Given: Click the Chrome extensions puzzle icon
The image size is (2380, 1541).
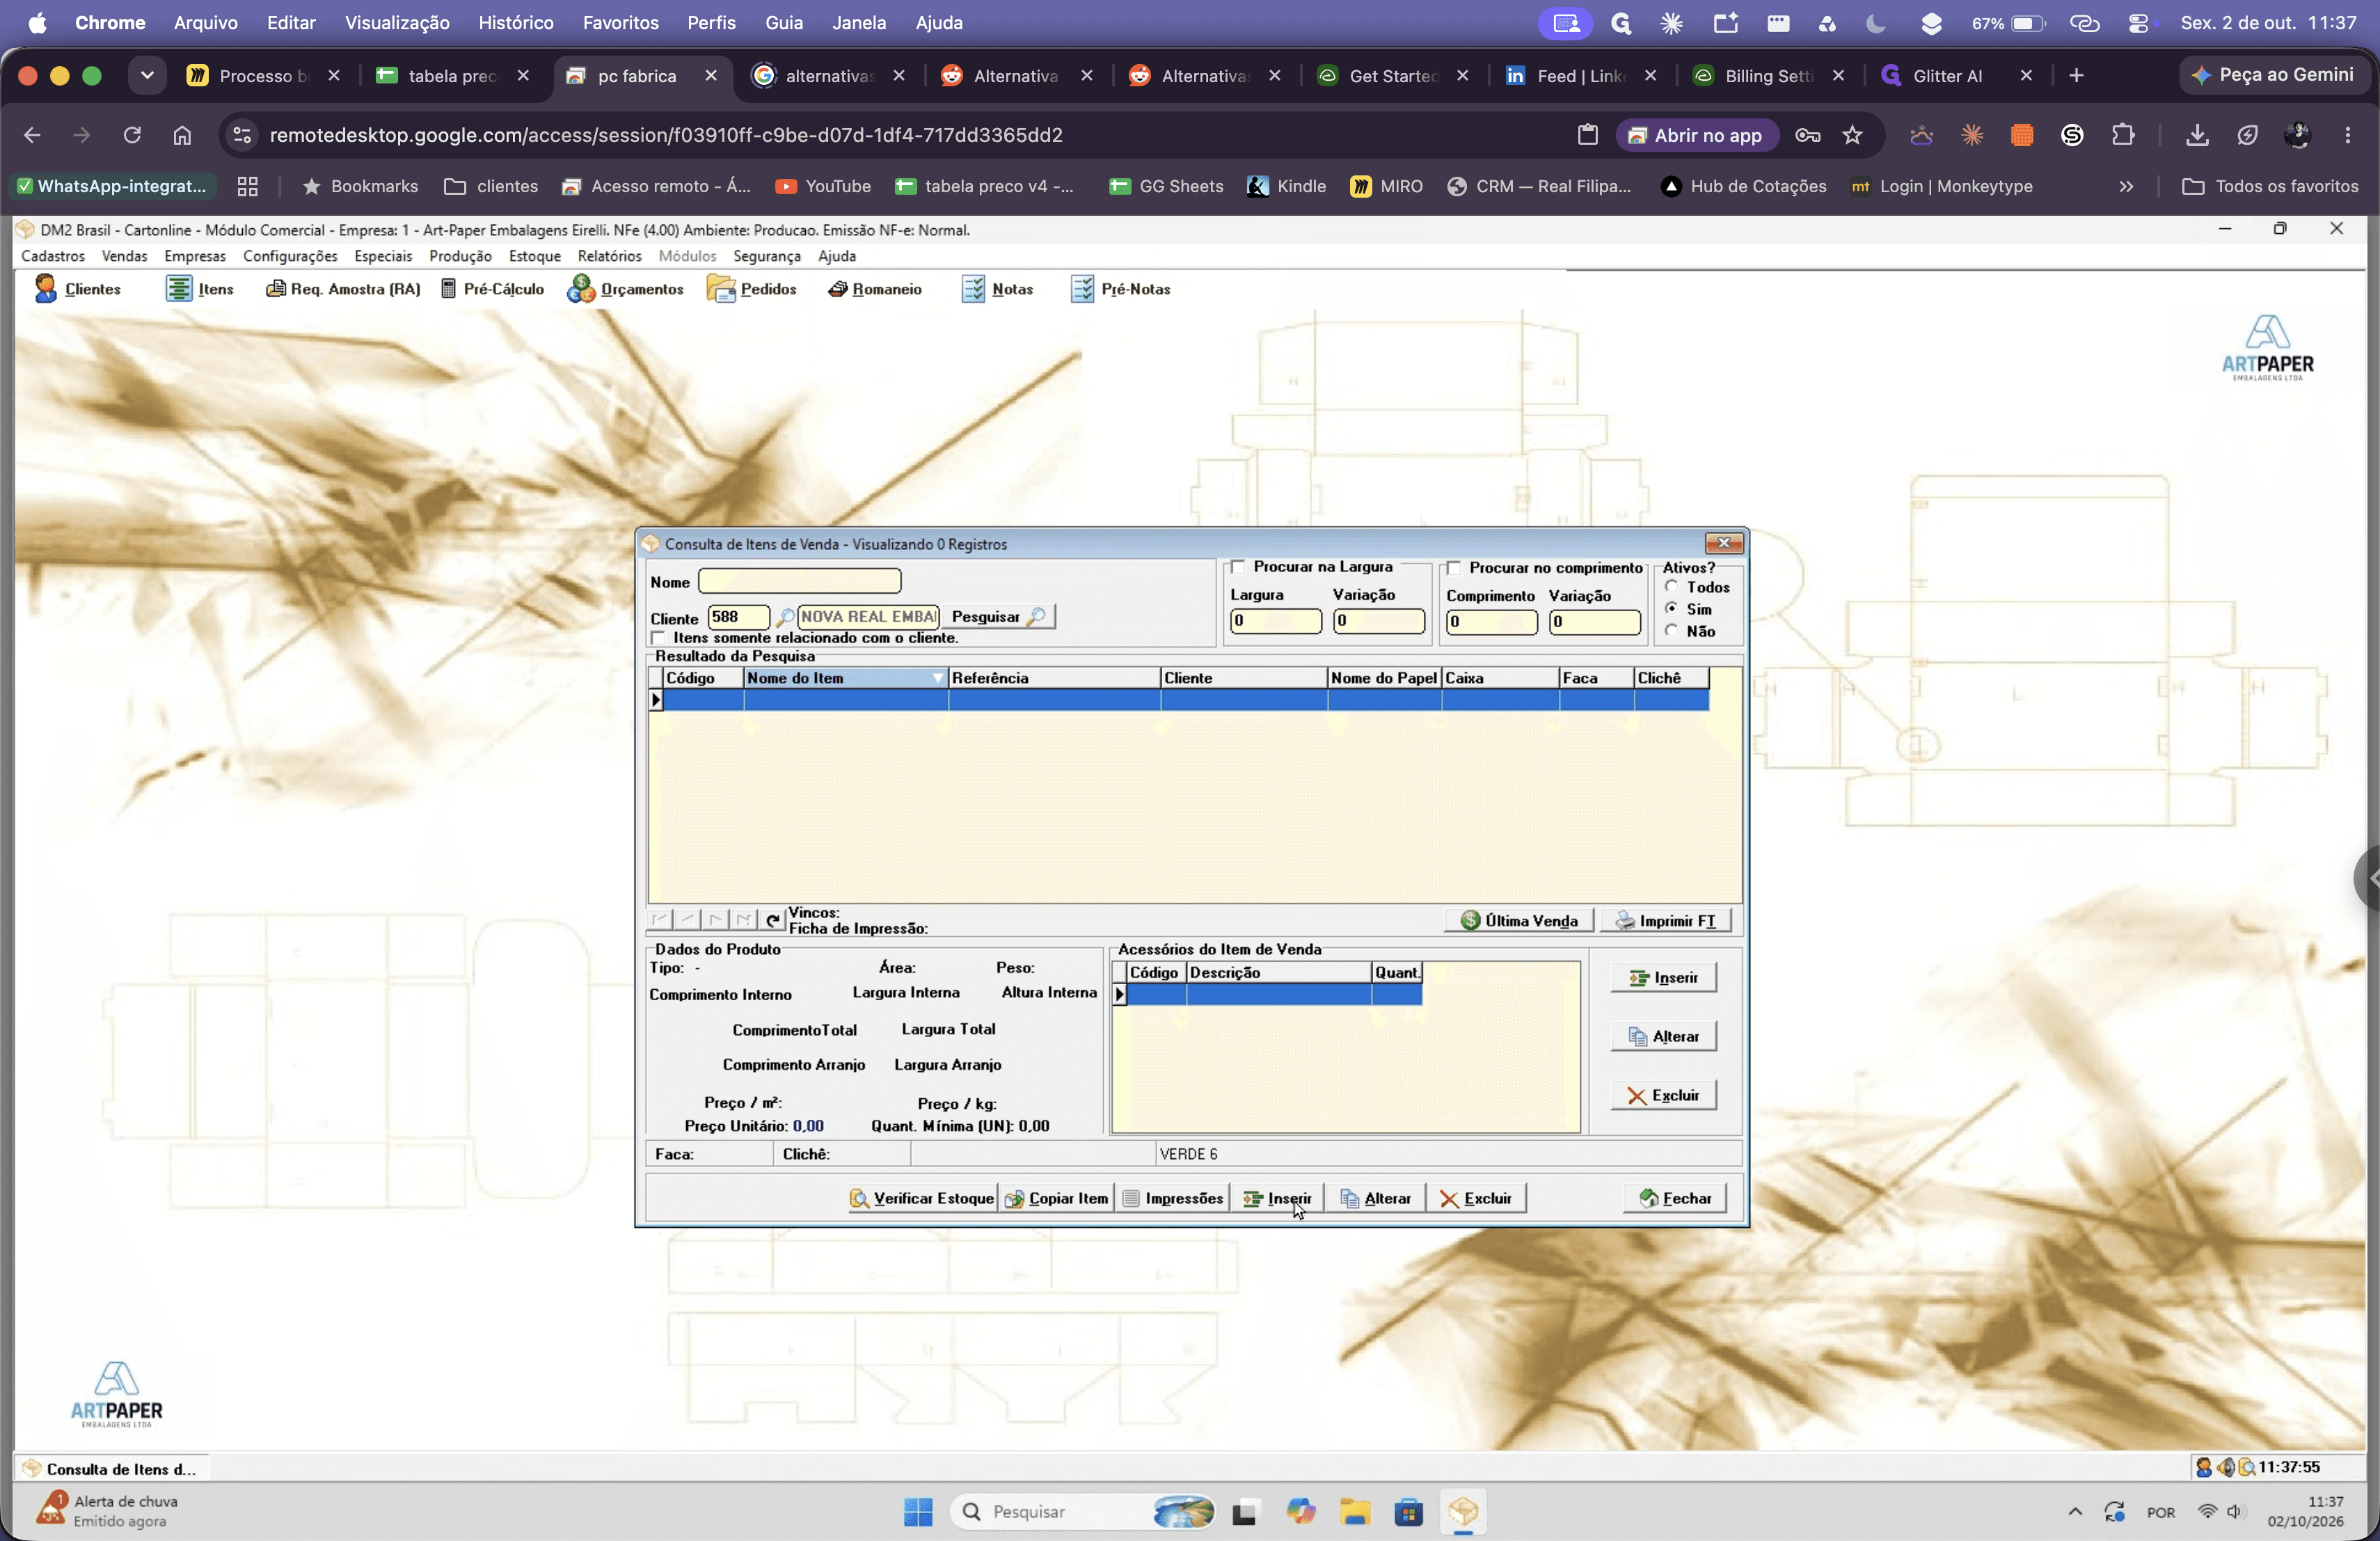Looking at the screenshot, I should 2122,135.
